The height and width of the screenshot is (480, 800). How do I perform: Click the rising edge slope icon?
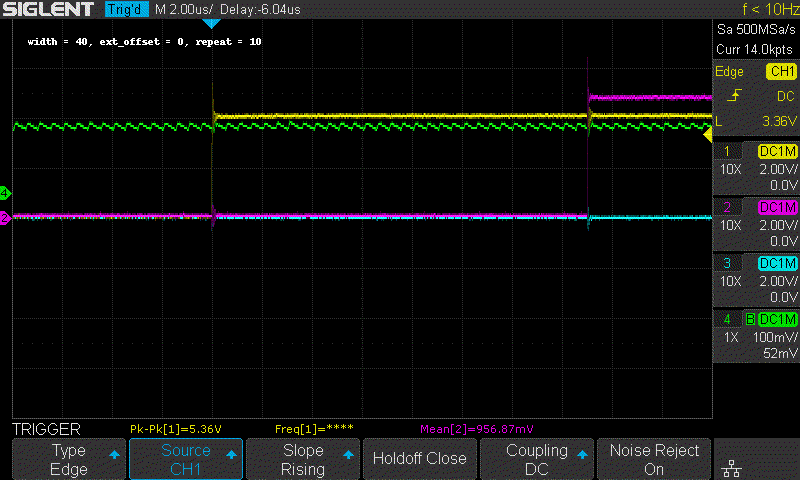coord(734,95)
